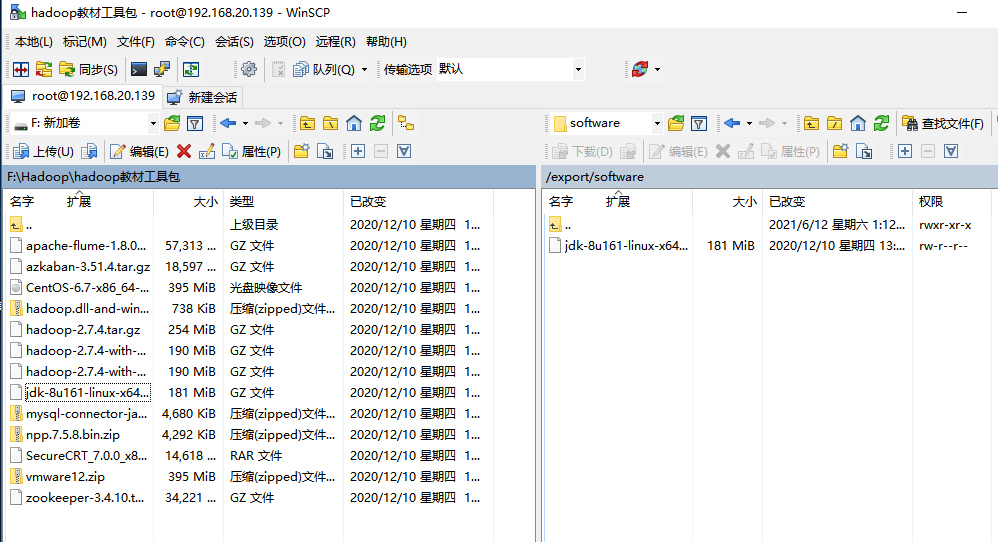The image size is (998, 542).
Task: Sort remote files by 权限 column
Action: 952,202
